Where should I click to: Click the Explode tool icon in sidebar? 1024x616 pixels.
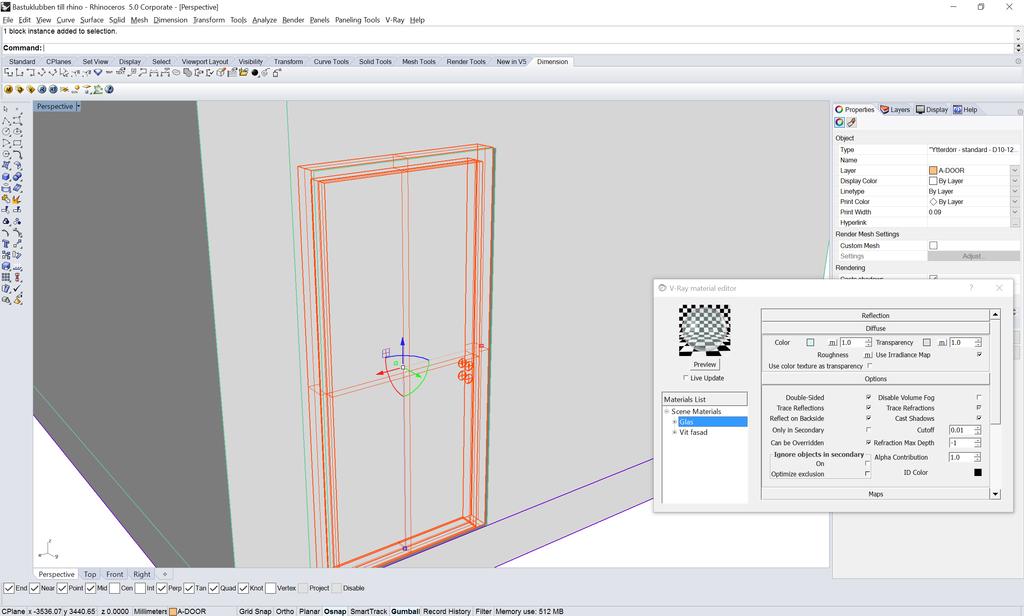17,199
